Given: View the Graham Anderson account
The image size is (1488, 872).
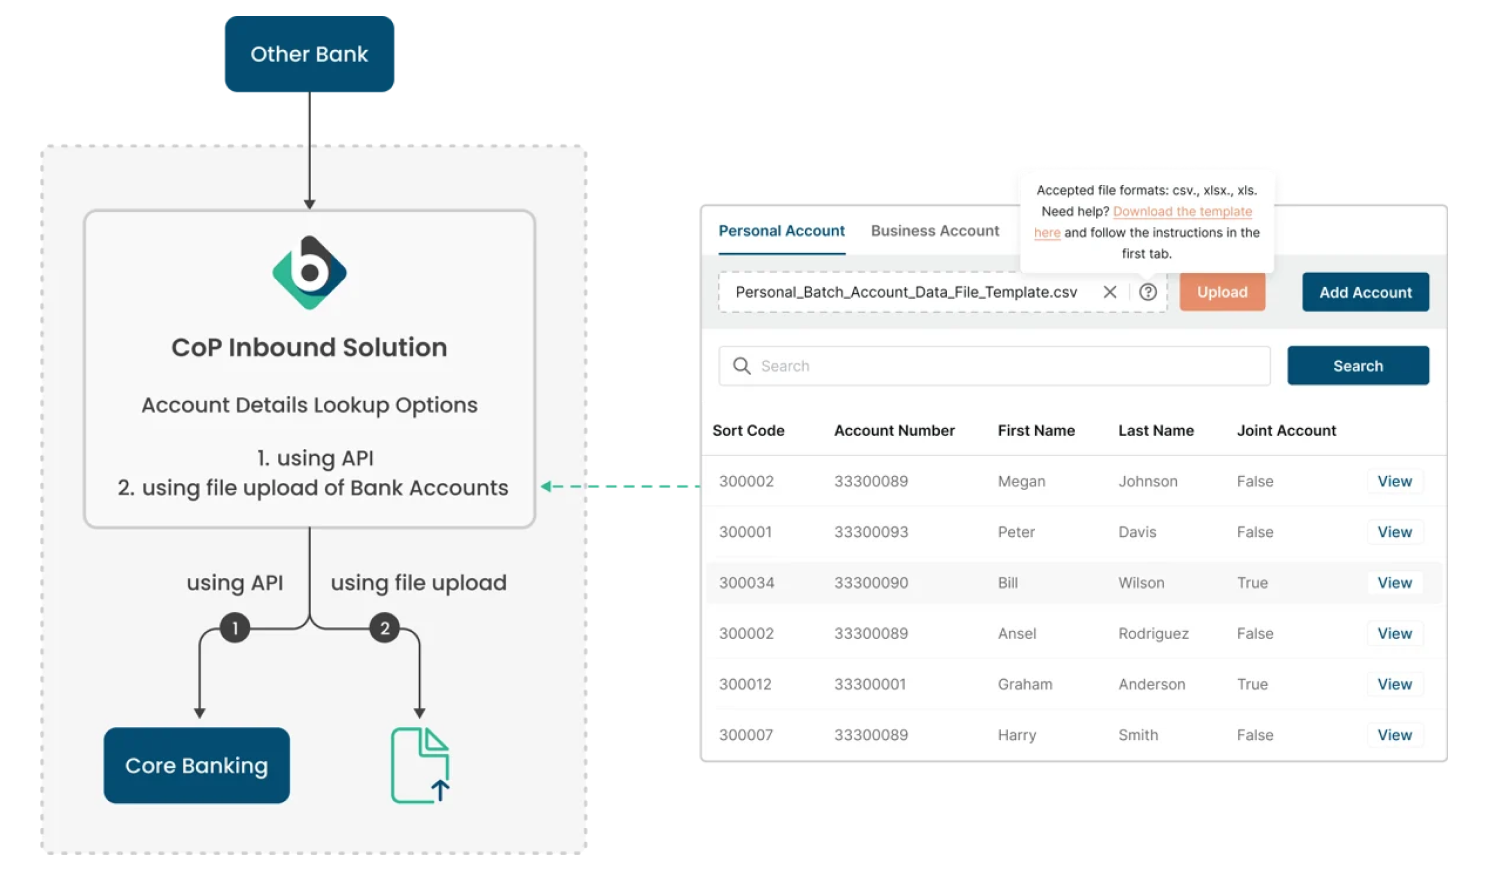Looking at the screenshot, I should (x=1395, y=684).
